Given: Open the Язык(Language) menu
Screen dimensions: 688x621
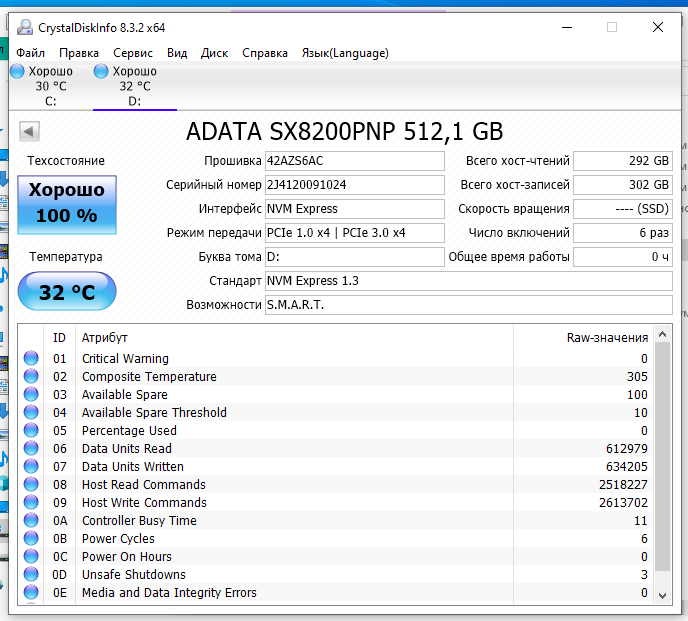Looking at the screenshot, I should pos(345,53).
